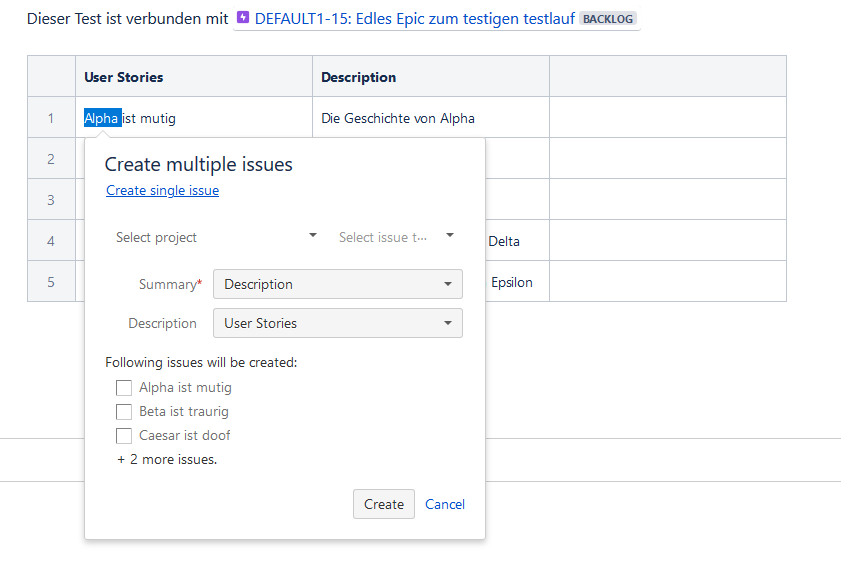
Task: Select row number 1 in the table
Action: point(51,117)
